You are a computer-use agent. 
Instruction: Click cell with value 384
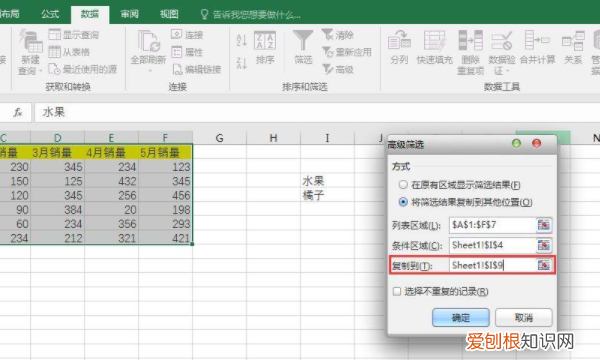click(57, 210)
